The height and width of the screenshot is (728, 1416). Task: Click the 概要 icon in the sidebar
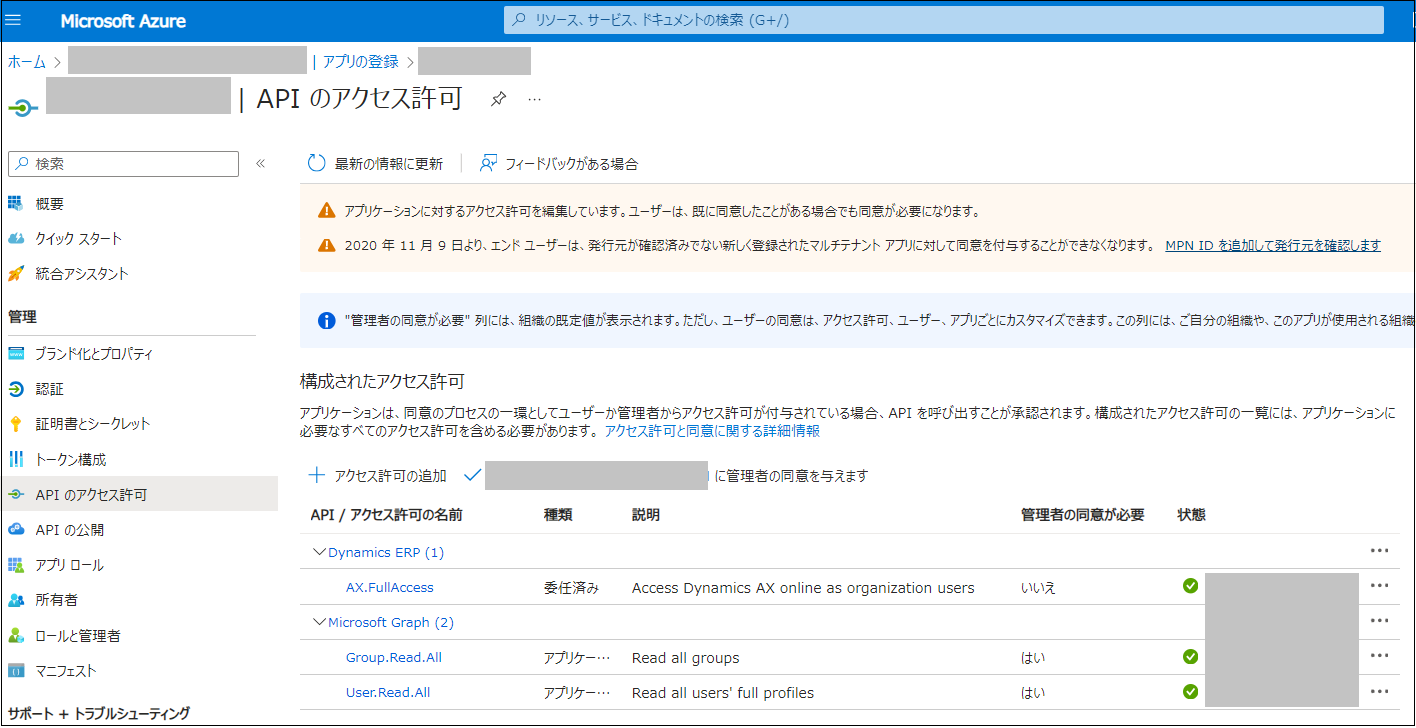tap(16, 204)
